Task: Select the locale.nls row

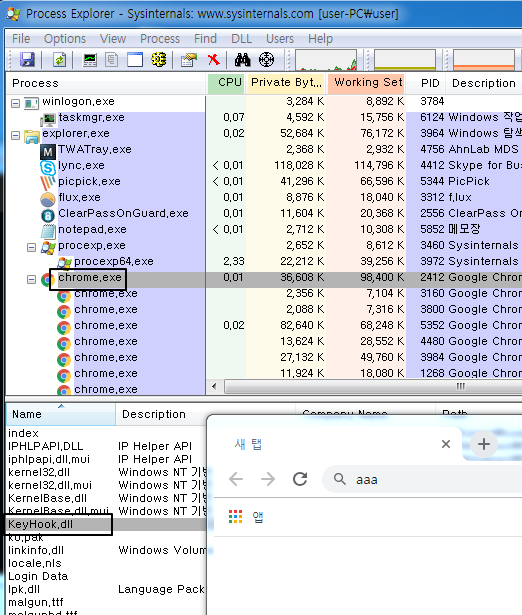Action: (x=107, y=563)
